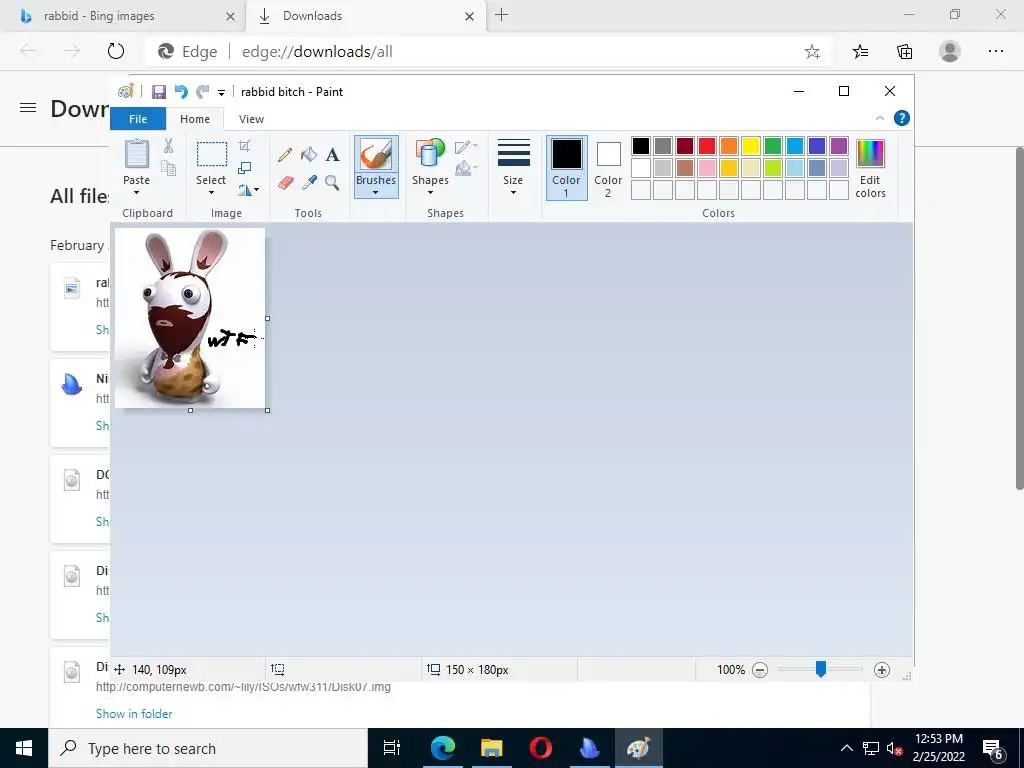The height and width of the screenshot is (768, 1024).
Task: Open Paint Help question mark icon
Action: click(902, 118)
